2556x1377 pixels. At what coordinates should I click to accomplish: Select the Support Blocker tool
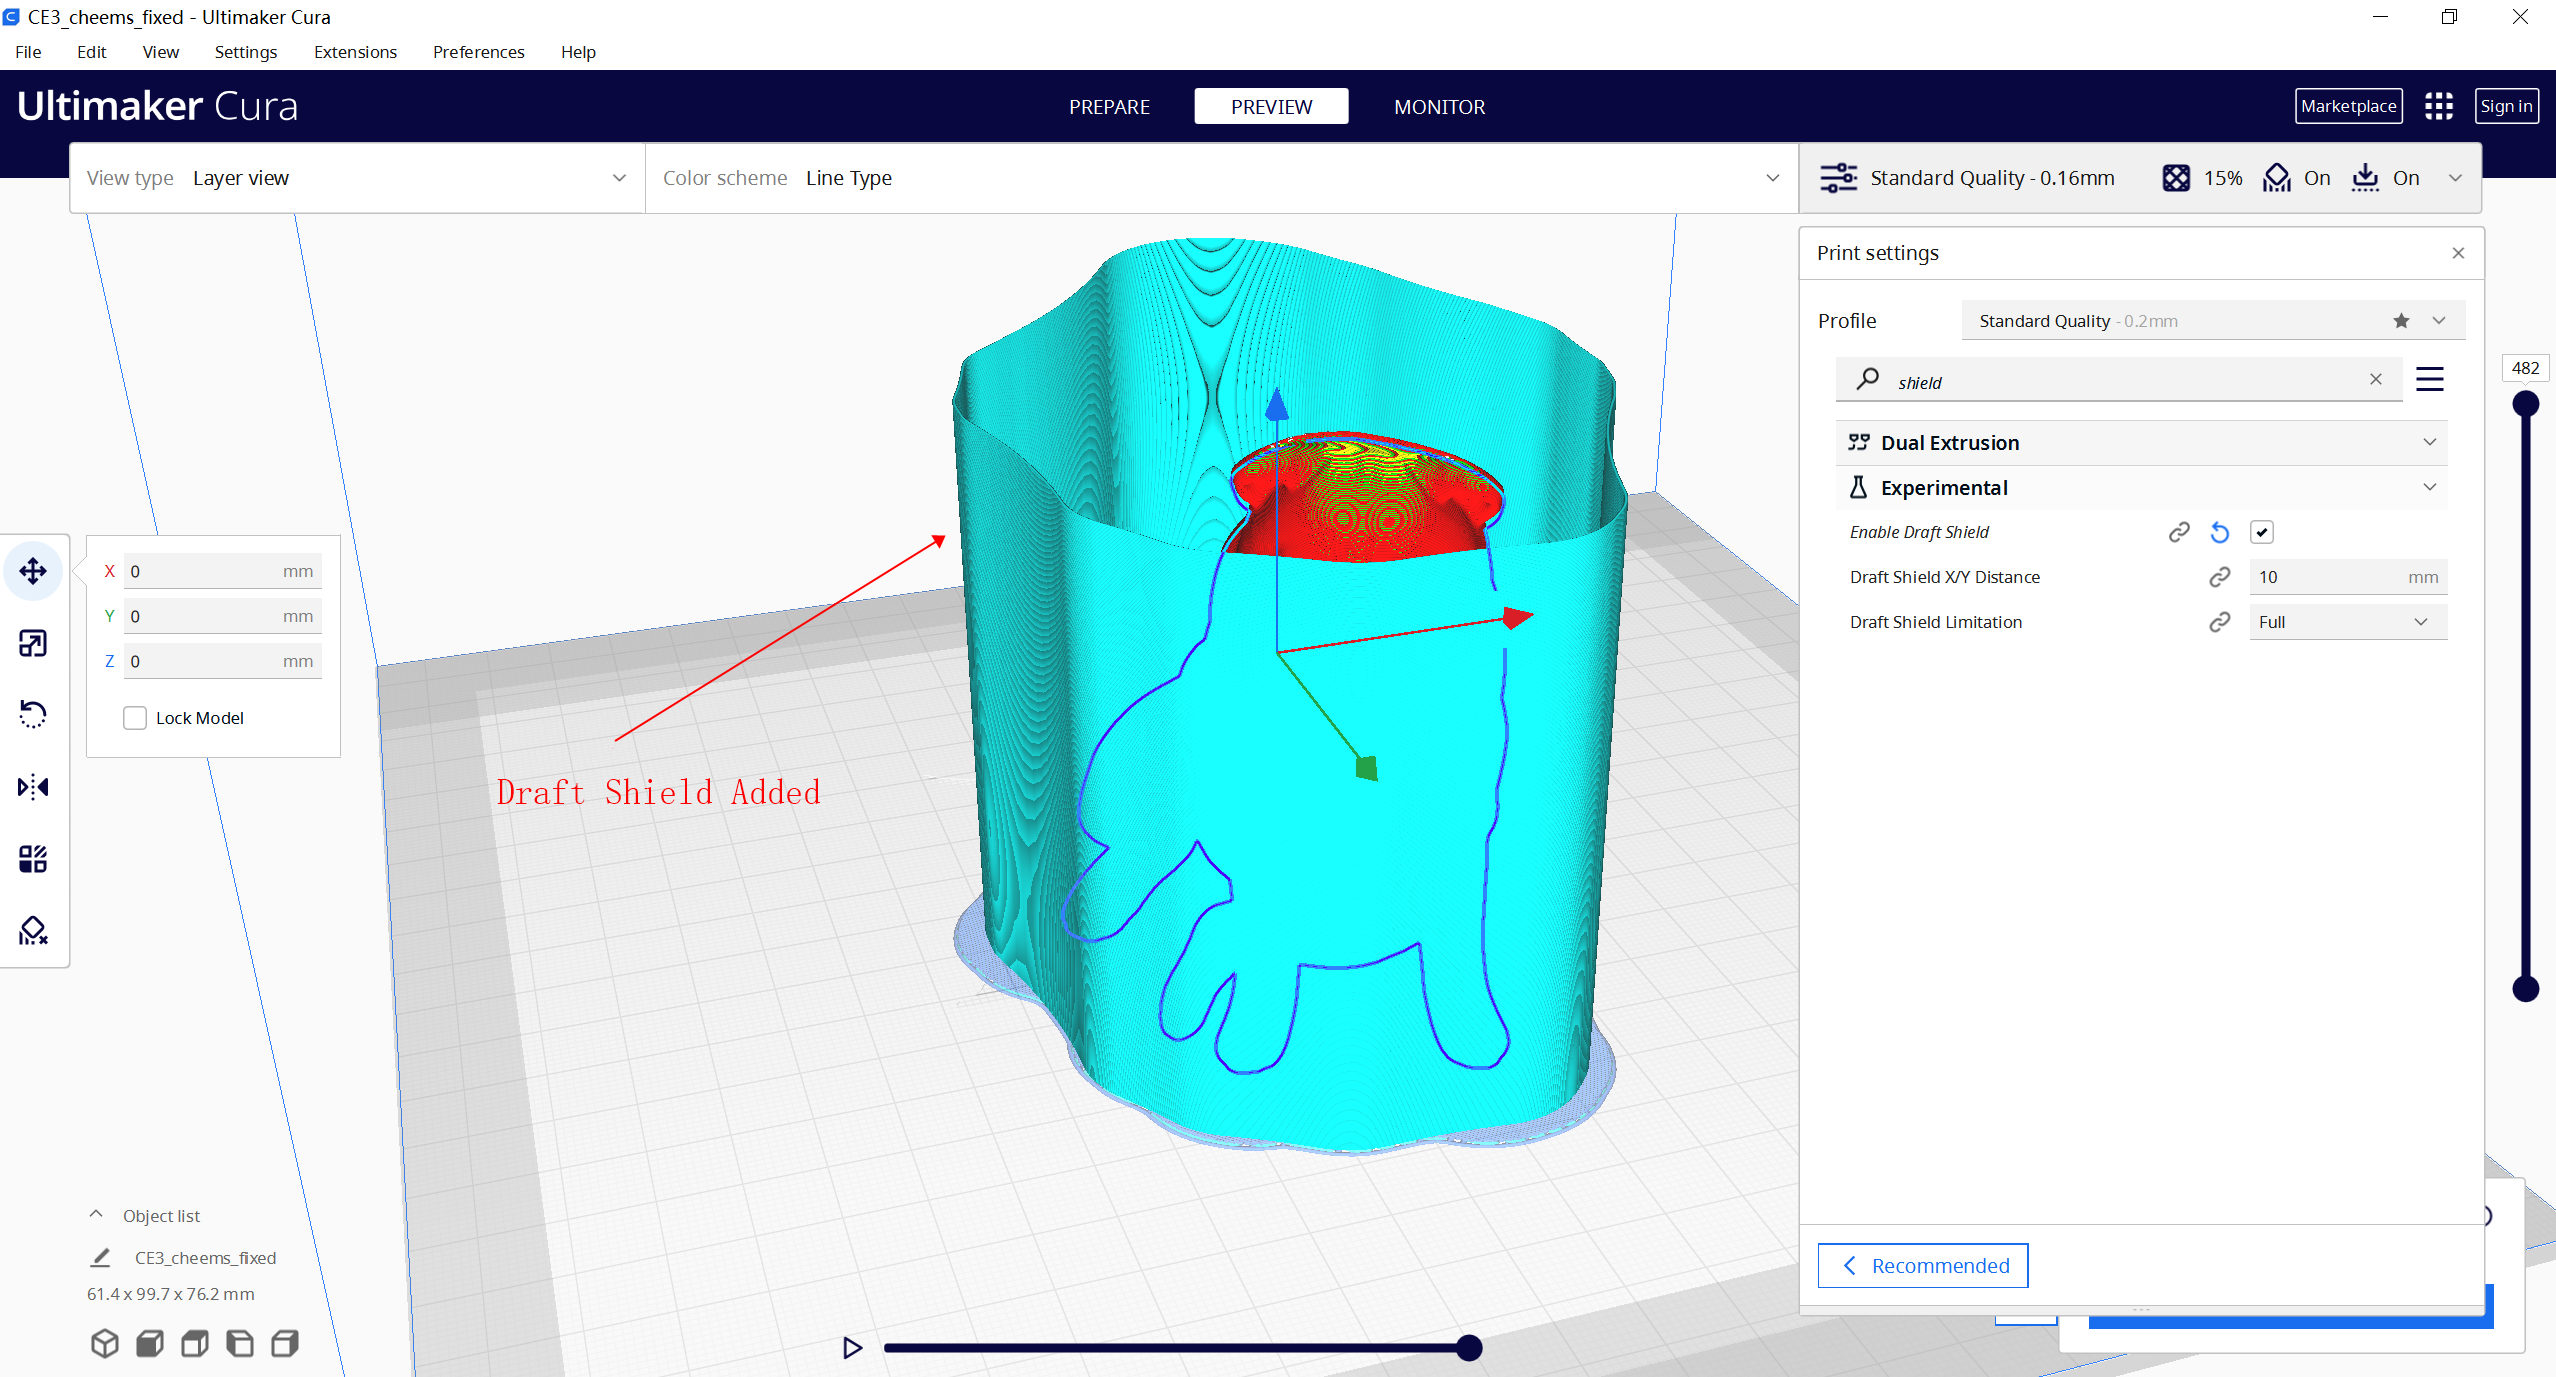pyautogui.click(x=33, y=931)
